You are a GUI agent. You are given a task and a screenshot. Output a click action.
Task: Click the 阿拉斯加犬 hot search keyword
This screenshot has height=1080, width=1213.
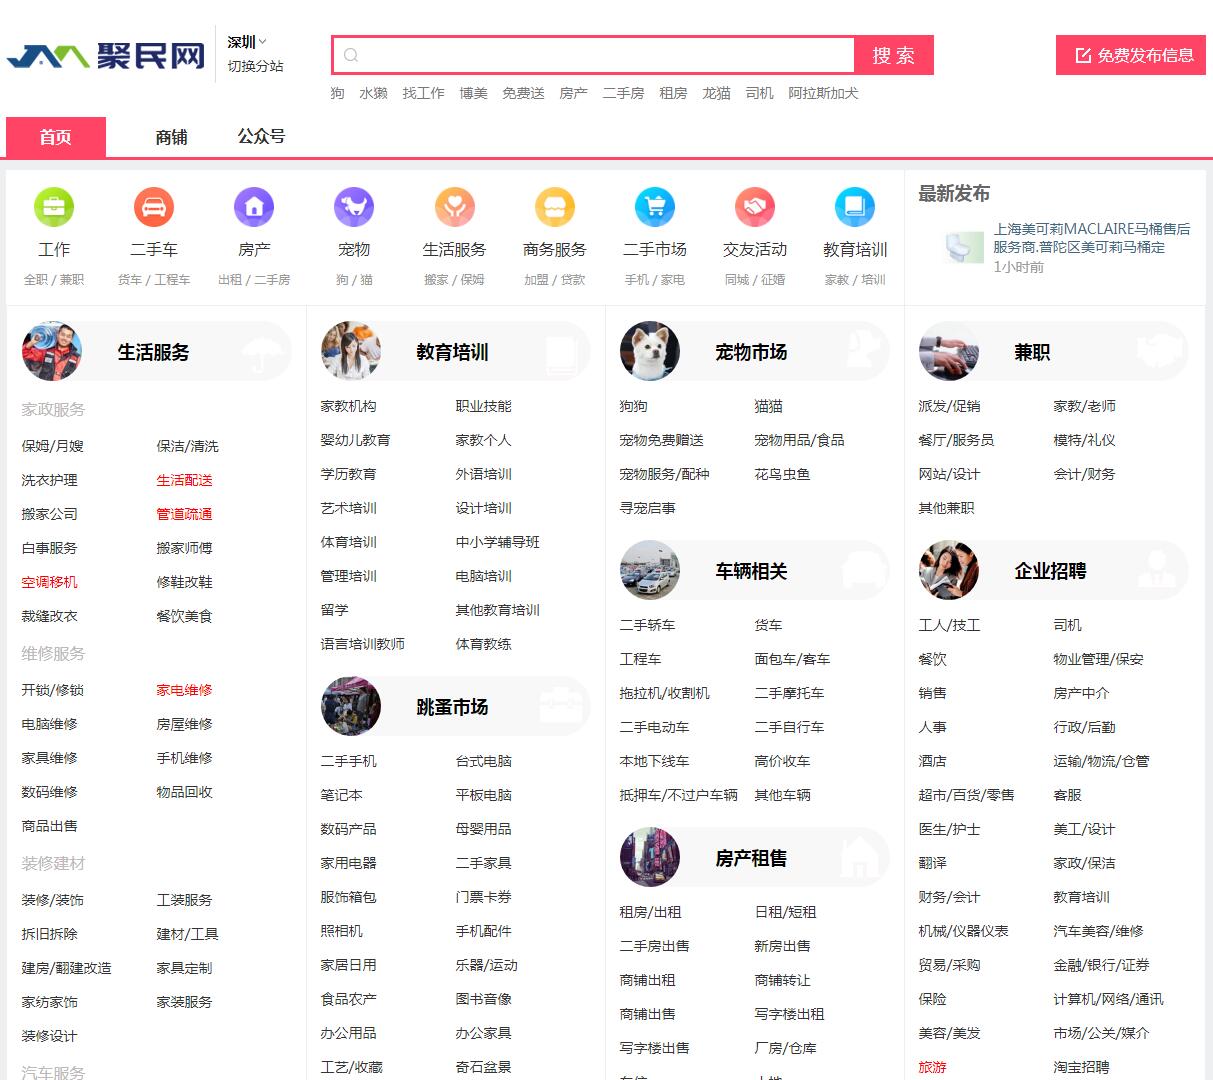tap(823, 93)
